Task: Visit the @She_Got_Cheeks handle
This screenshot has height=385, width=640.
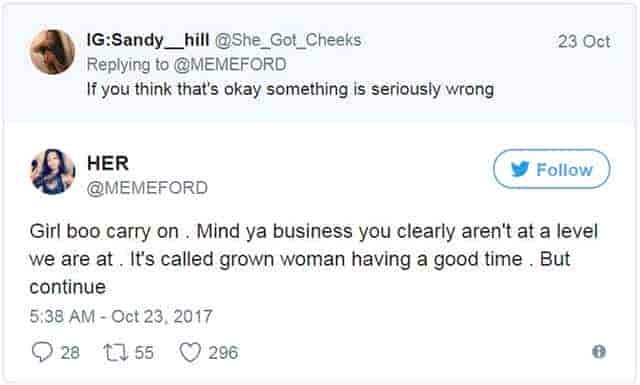Action: point(288,40)
